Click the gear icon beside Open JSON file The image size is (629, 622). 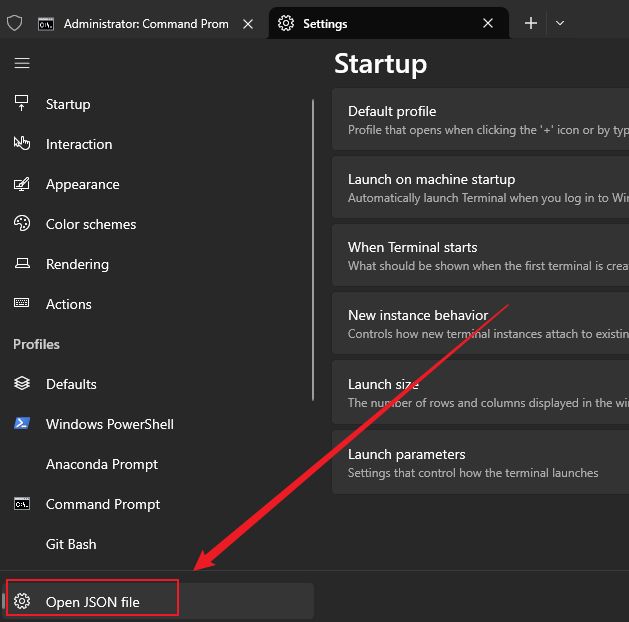[x=22, y=601]
